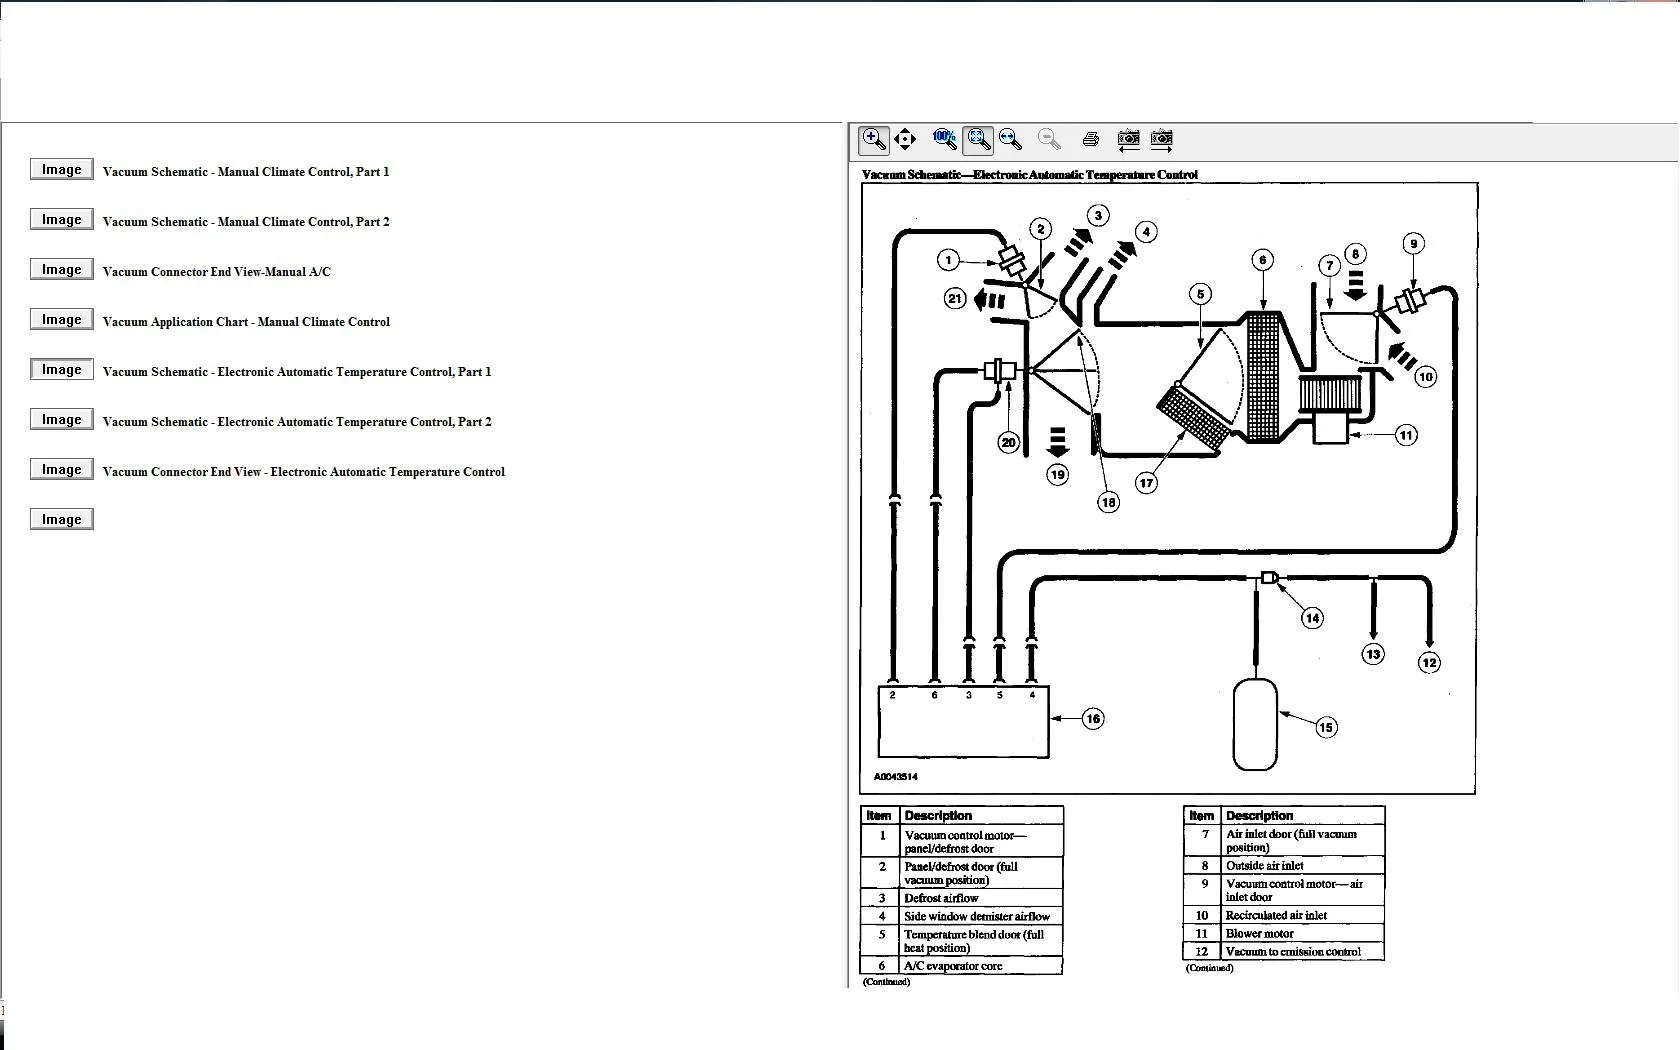
Task: Open image for Electronic Automatic Temperature Control, Part 2
Action: 62,419
